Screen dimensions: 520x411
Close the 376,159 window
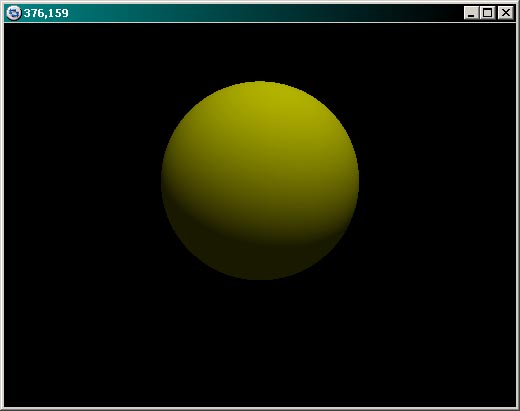506,13
